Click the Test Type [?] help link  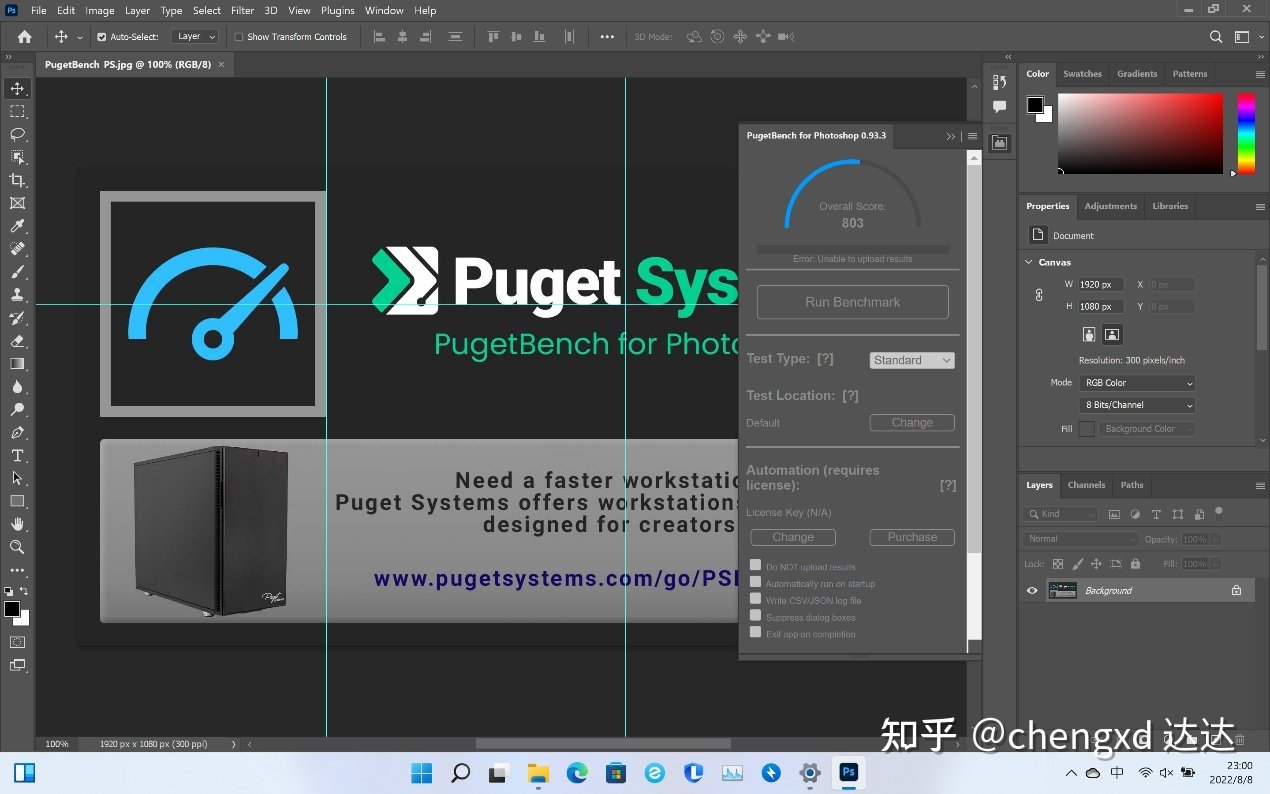pyautogui.click(x=825, y=359)
